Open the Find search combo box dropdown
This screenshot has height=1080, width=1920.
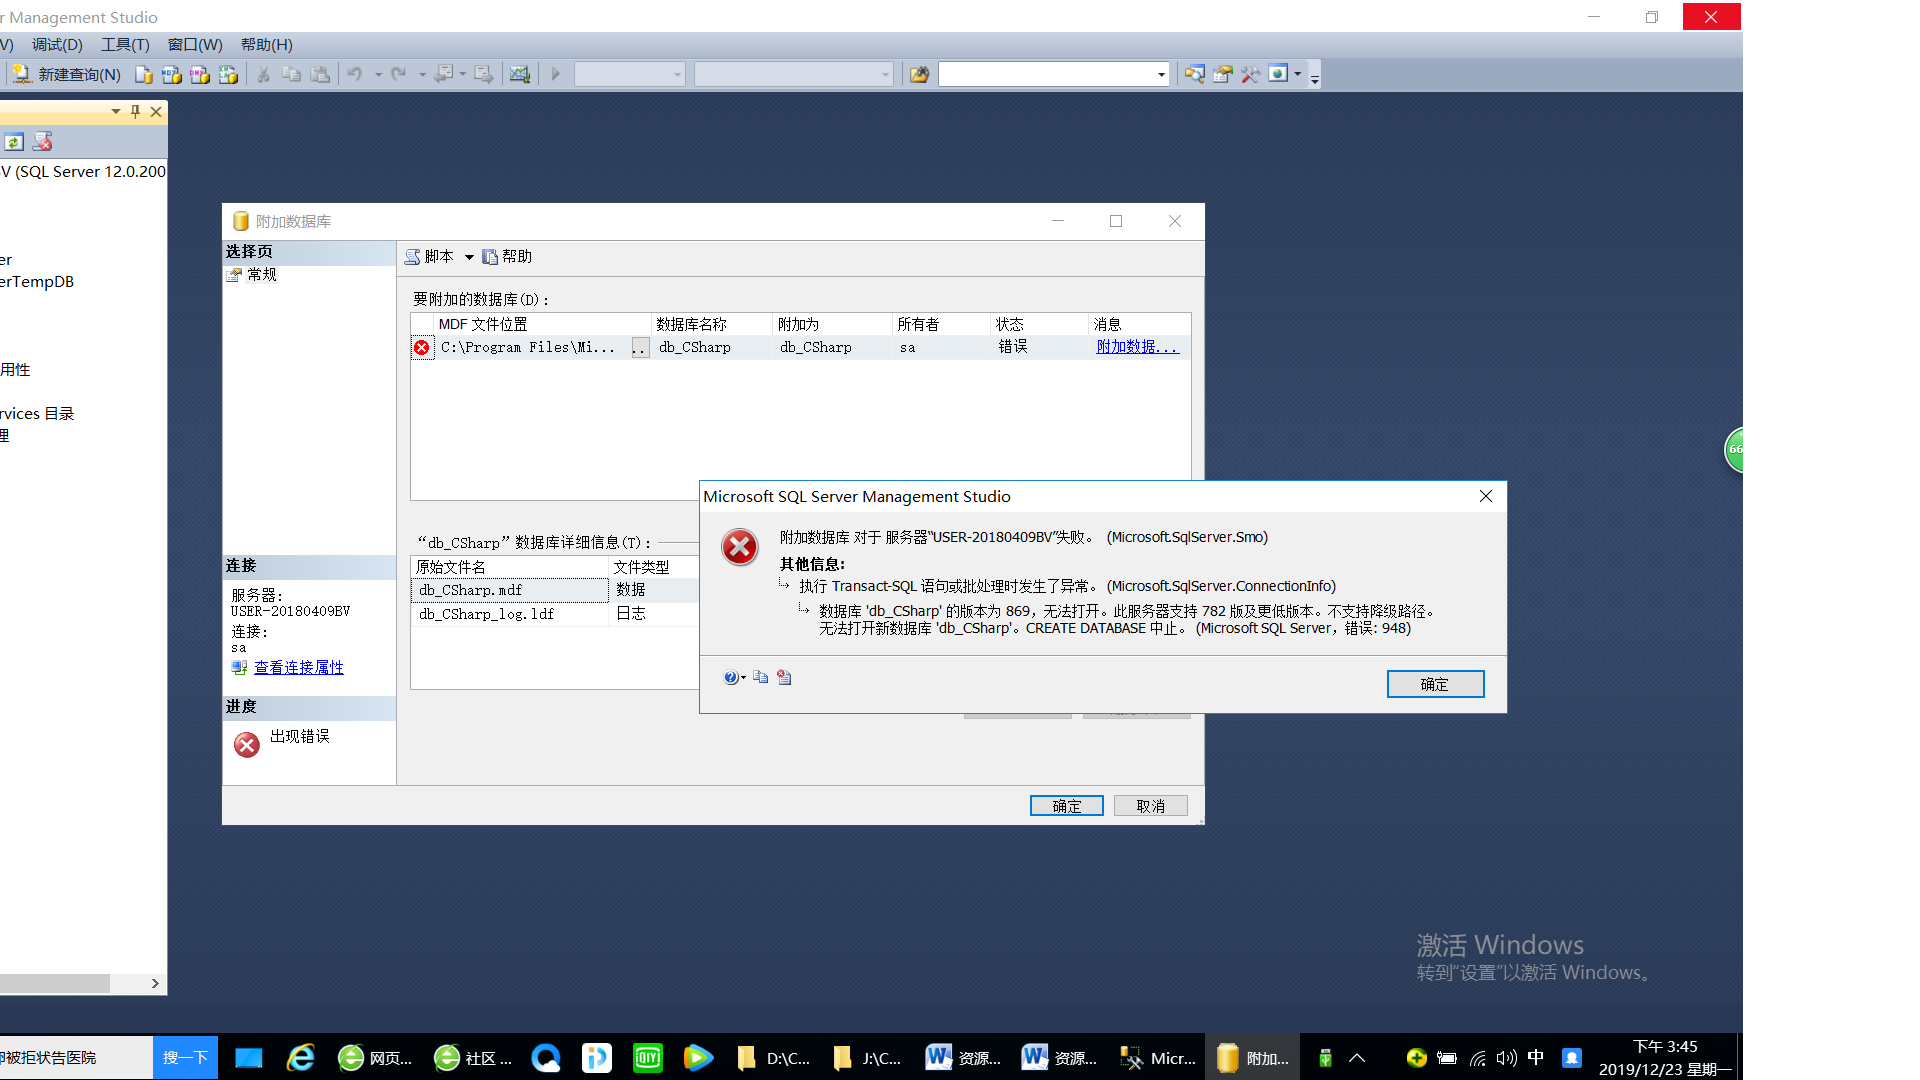(x=1161, y=74)
